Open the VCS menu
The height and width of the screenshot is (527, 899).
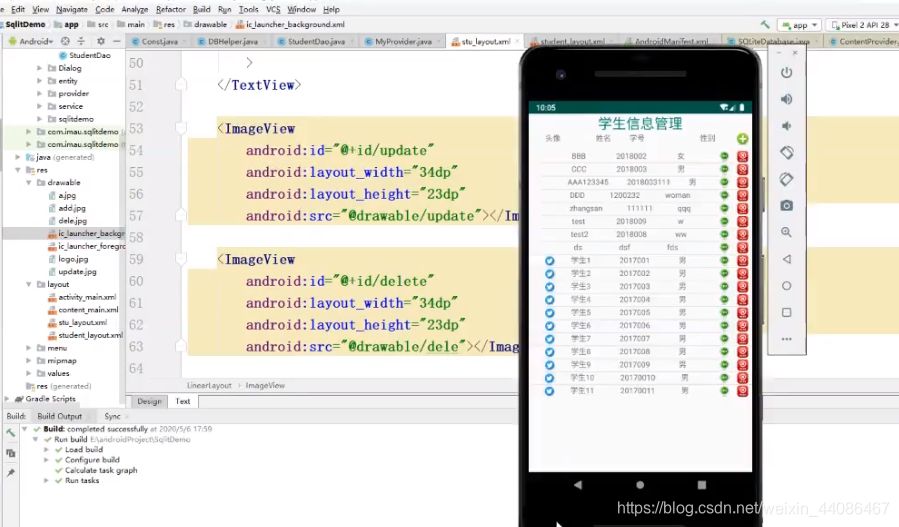[x=273, y=9]
